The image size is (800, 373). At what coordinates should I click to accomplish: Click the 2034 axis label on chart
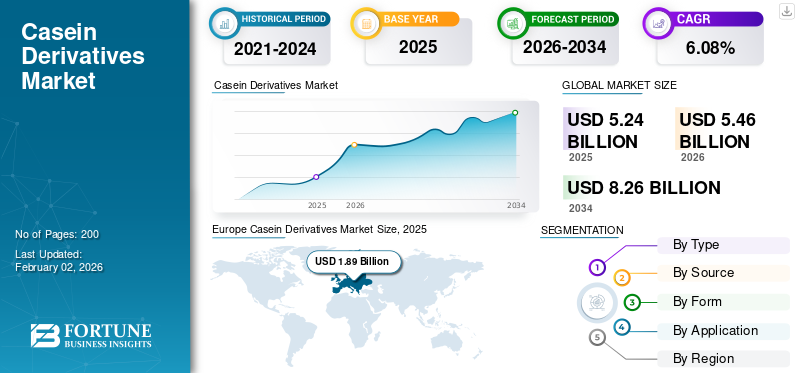tap(516, 206)
